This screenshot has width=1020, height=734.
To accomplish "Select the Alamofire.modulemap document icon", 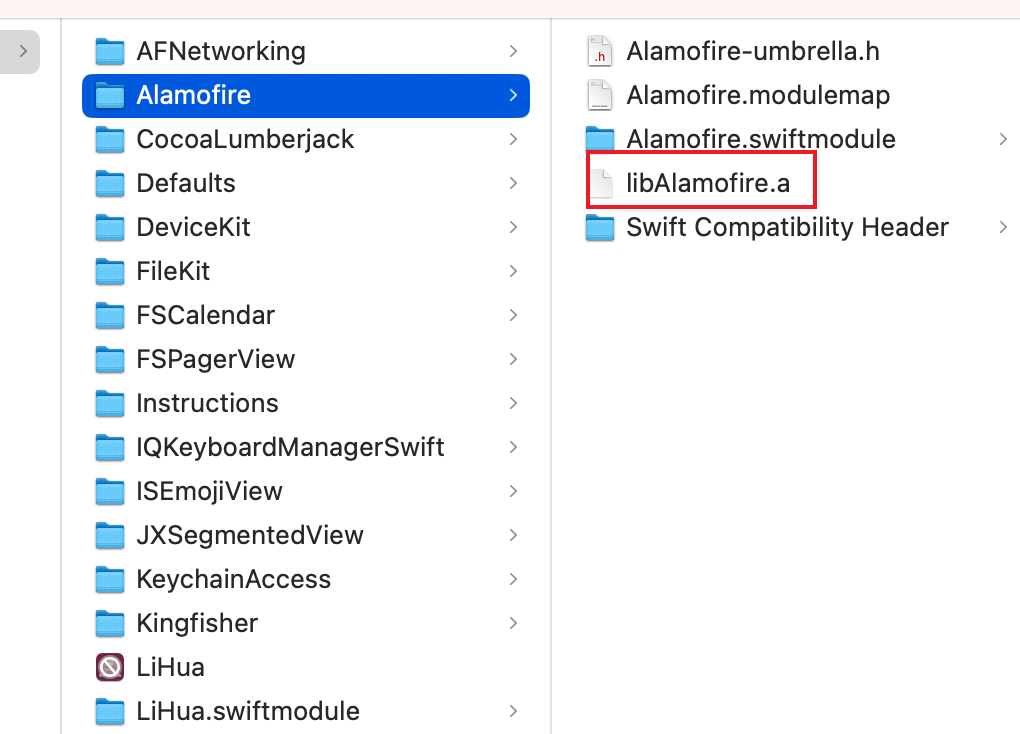I will coord(599,95).
